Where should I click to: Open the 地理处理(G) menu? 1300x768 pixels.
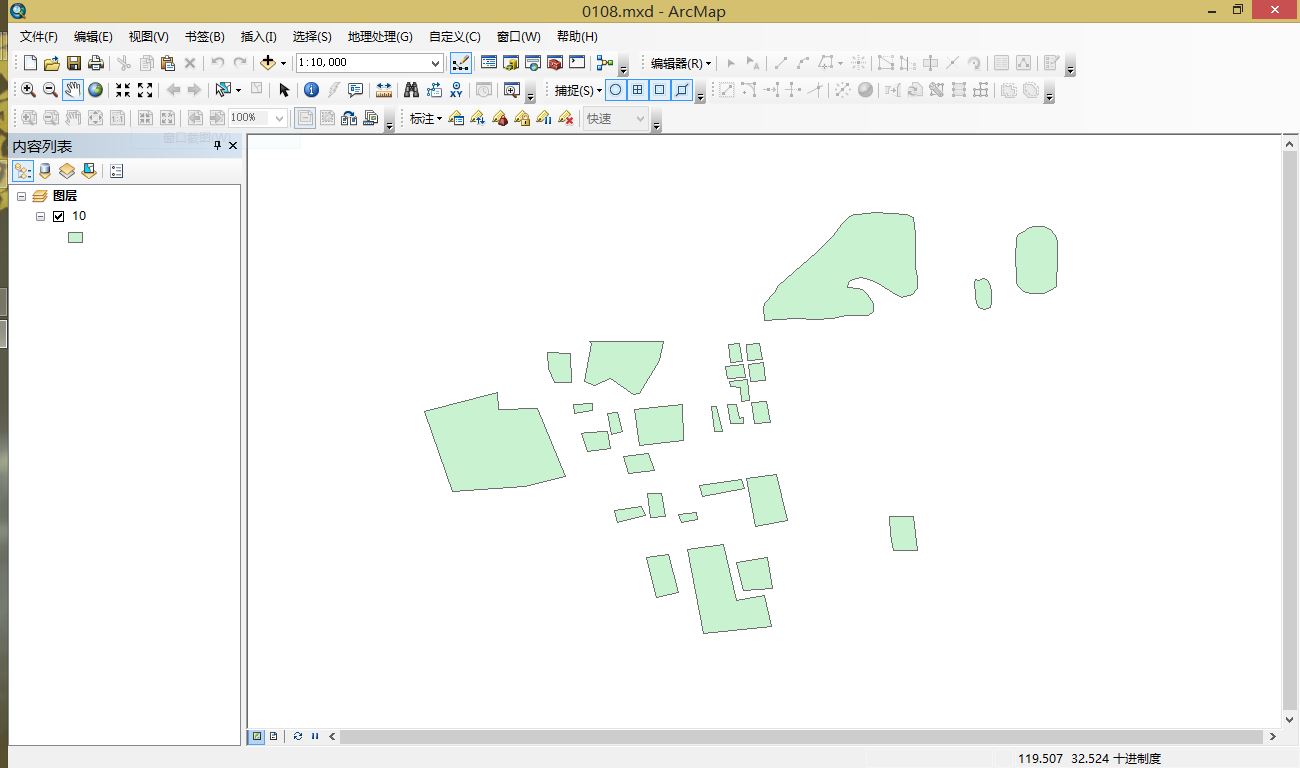click(x=381, y=36)
